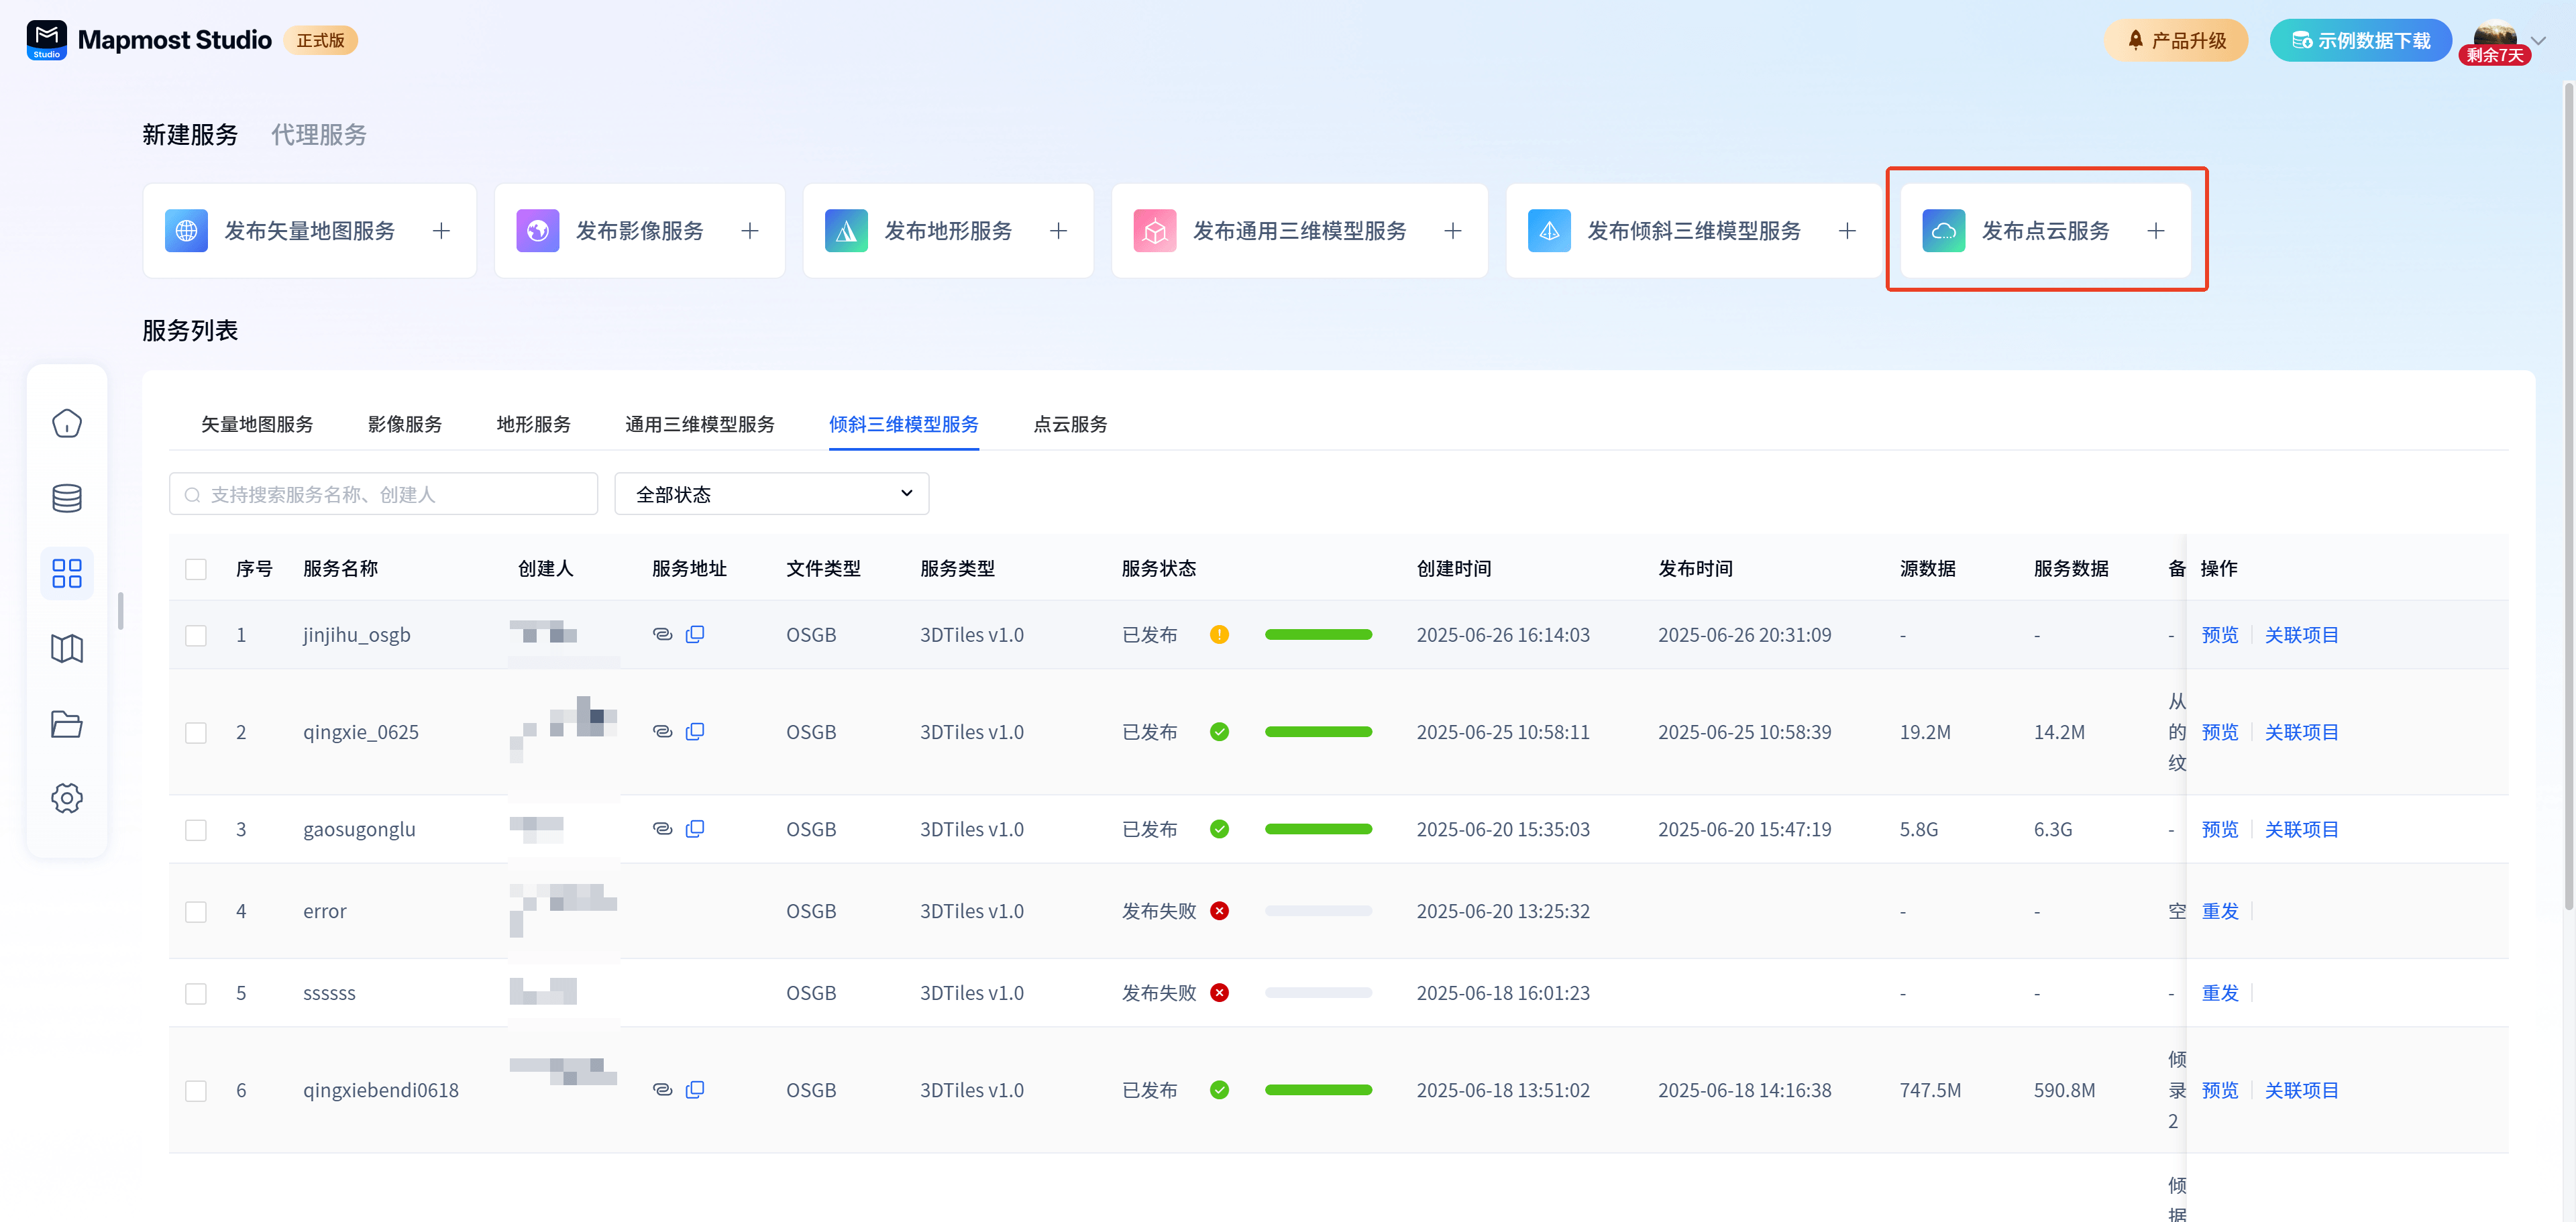2576x1222 pixels.
Task: Click plus on 发布影像服务 card
Action: (750, 231)
